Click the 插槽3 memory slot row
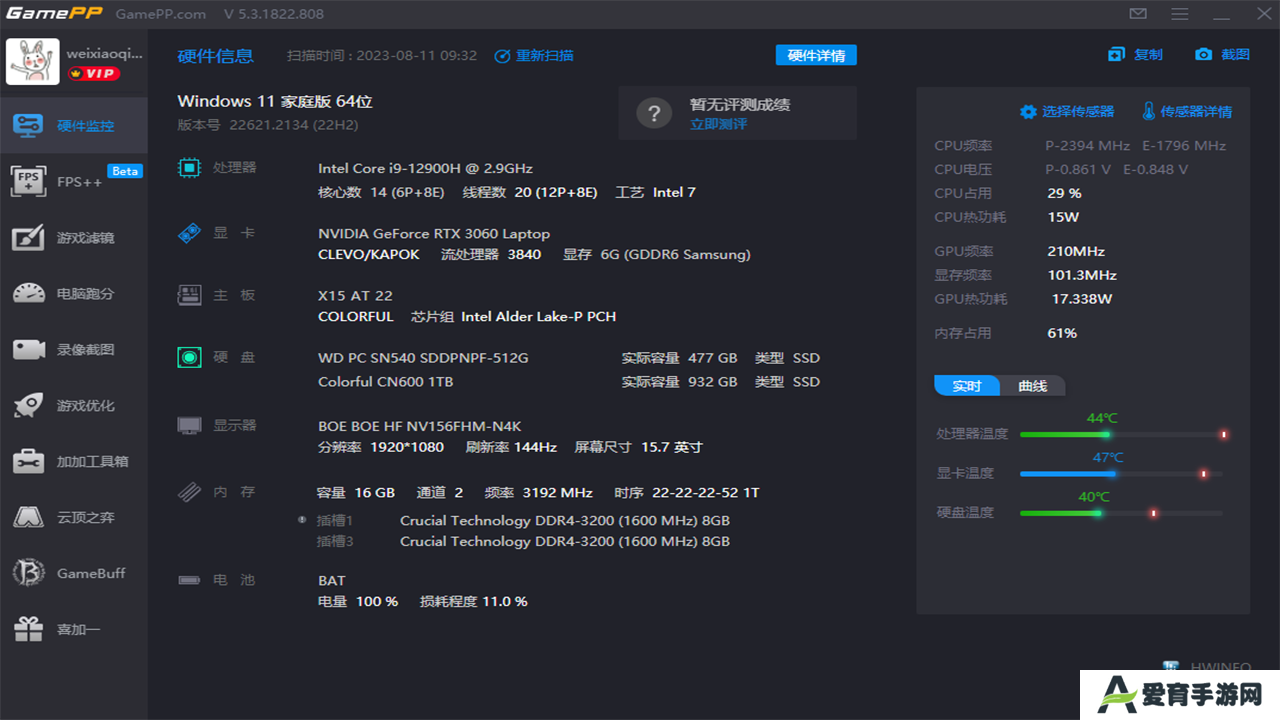The width and height of the screenshot is (1280, 720). (x=523, y=541)
